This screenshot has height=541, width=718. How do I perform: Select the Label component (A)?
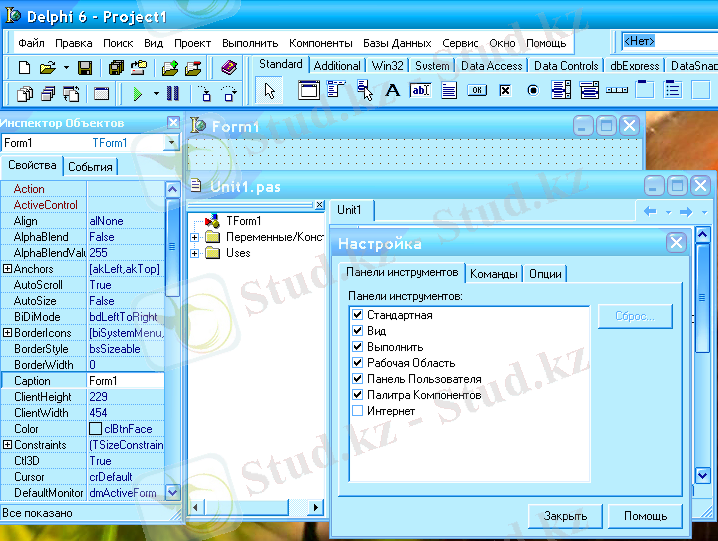click(392, 90)
